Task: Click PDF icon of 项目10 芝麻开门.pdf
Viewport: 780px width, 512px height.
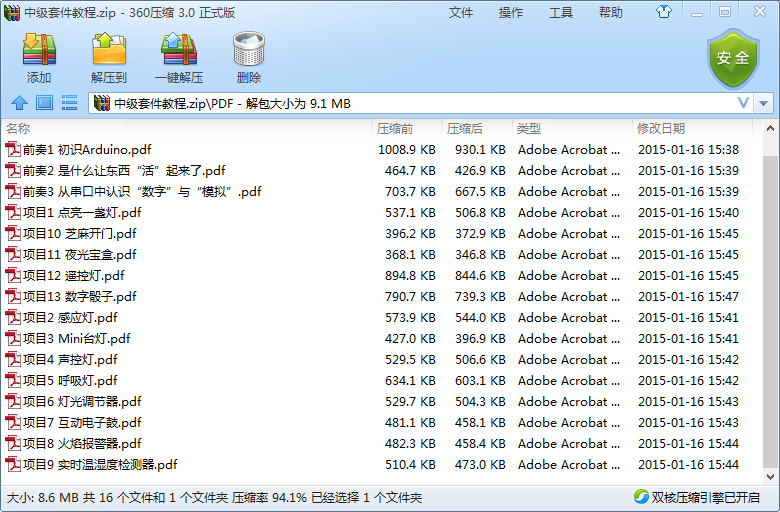Action: [x=13, y=233]
